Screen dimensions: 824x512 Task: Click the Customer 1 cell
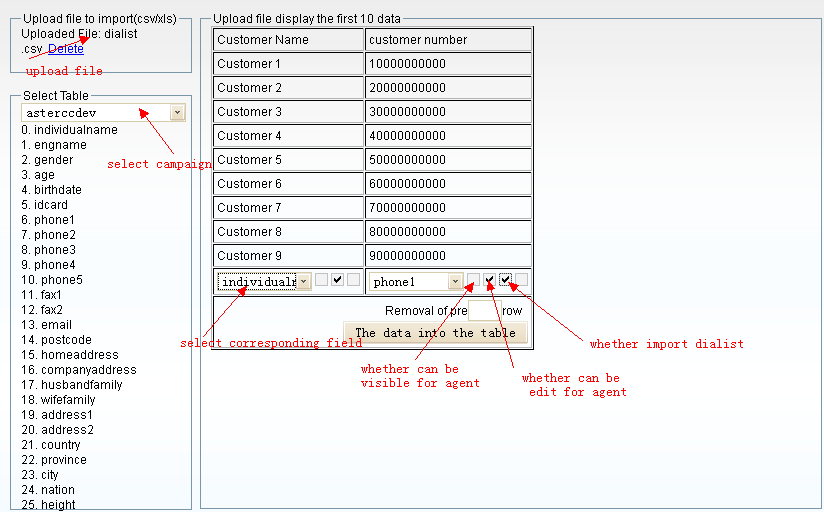pos(288,64)
